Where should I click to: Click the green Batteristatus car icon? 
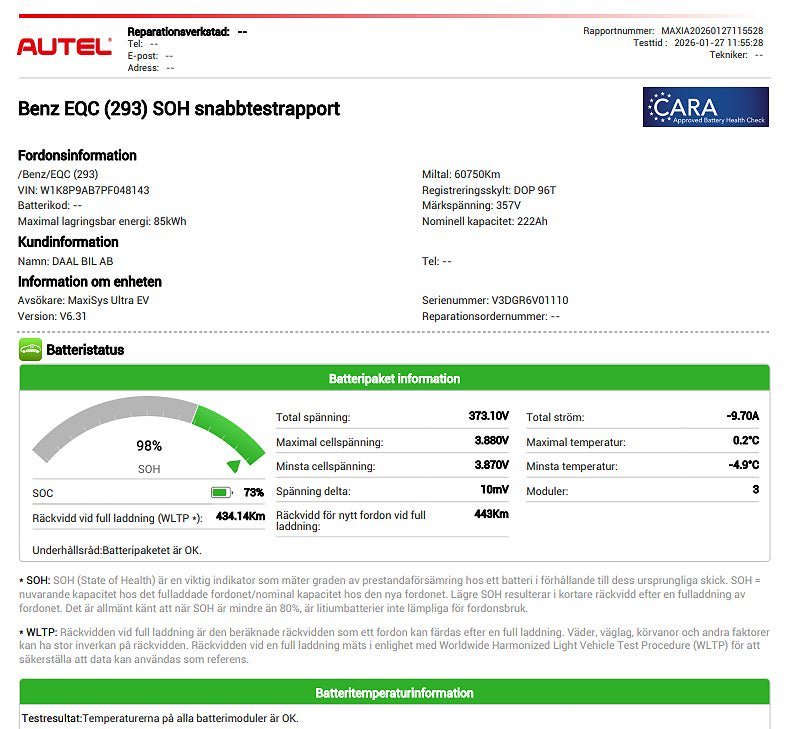(x=30, y=350)
